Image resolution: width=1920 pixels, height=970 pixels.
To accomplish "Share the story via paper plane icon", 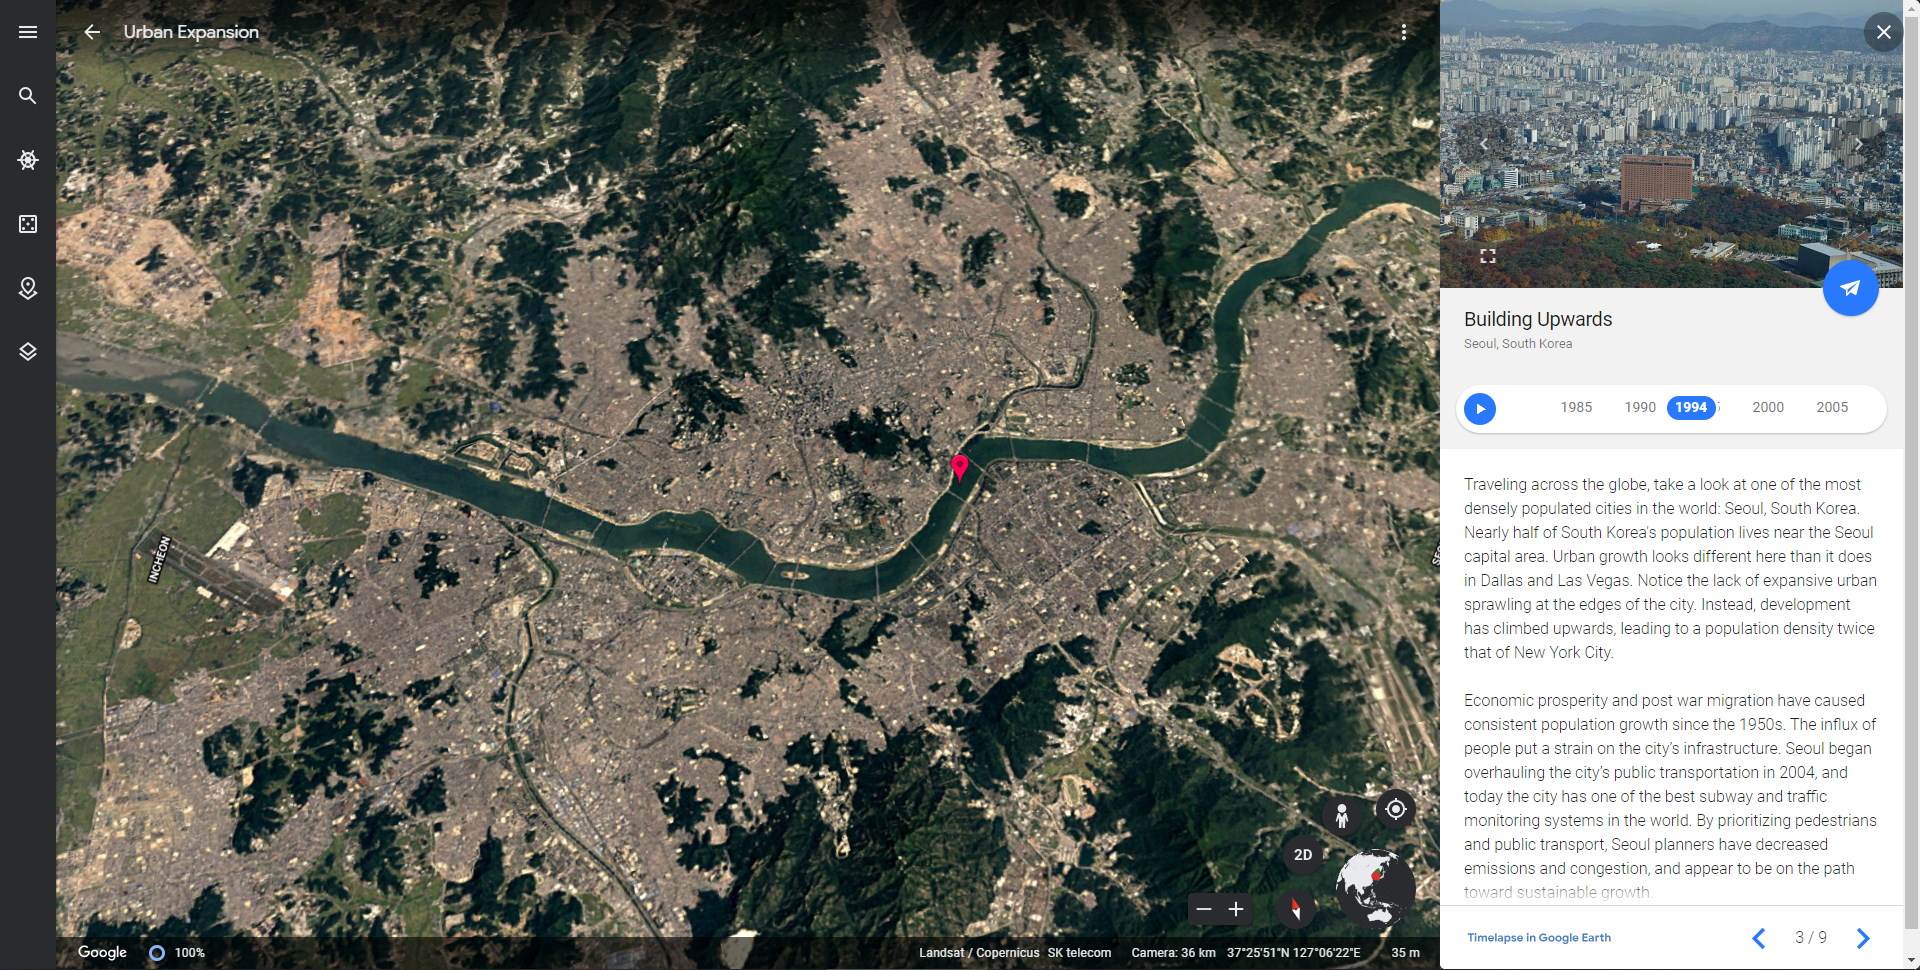I will (x=1851, y=288).
